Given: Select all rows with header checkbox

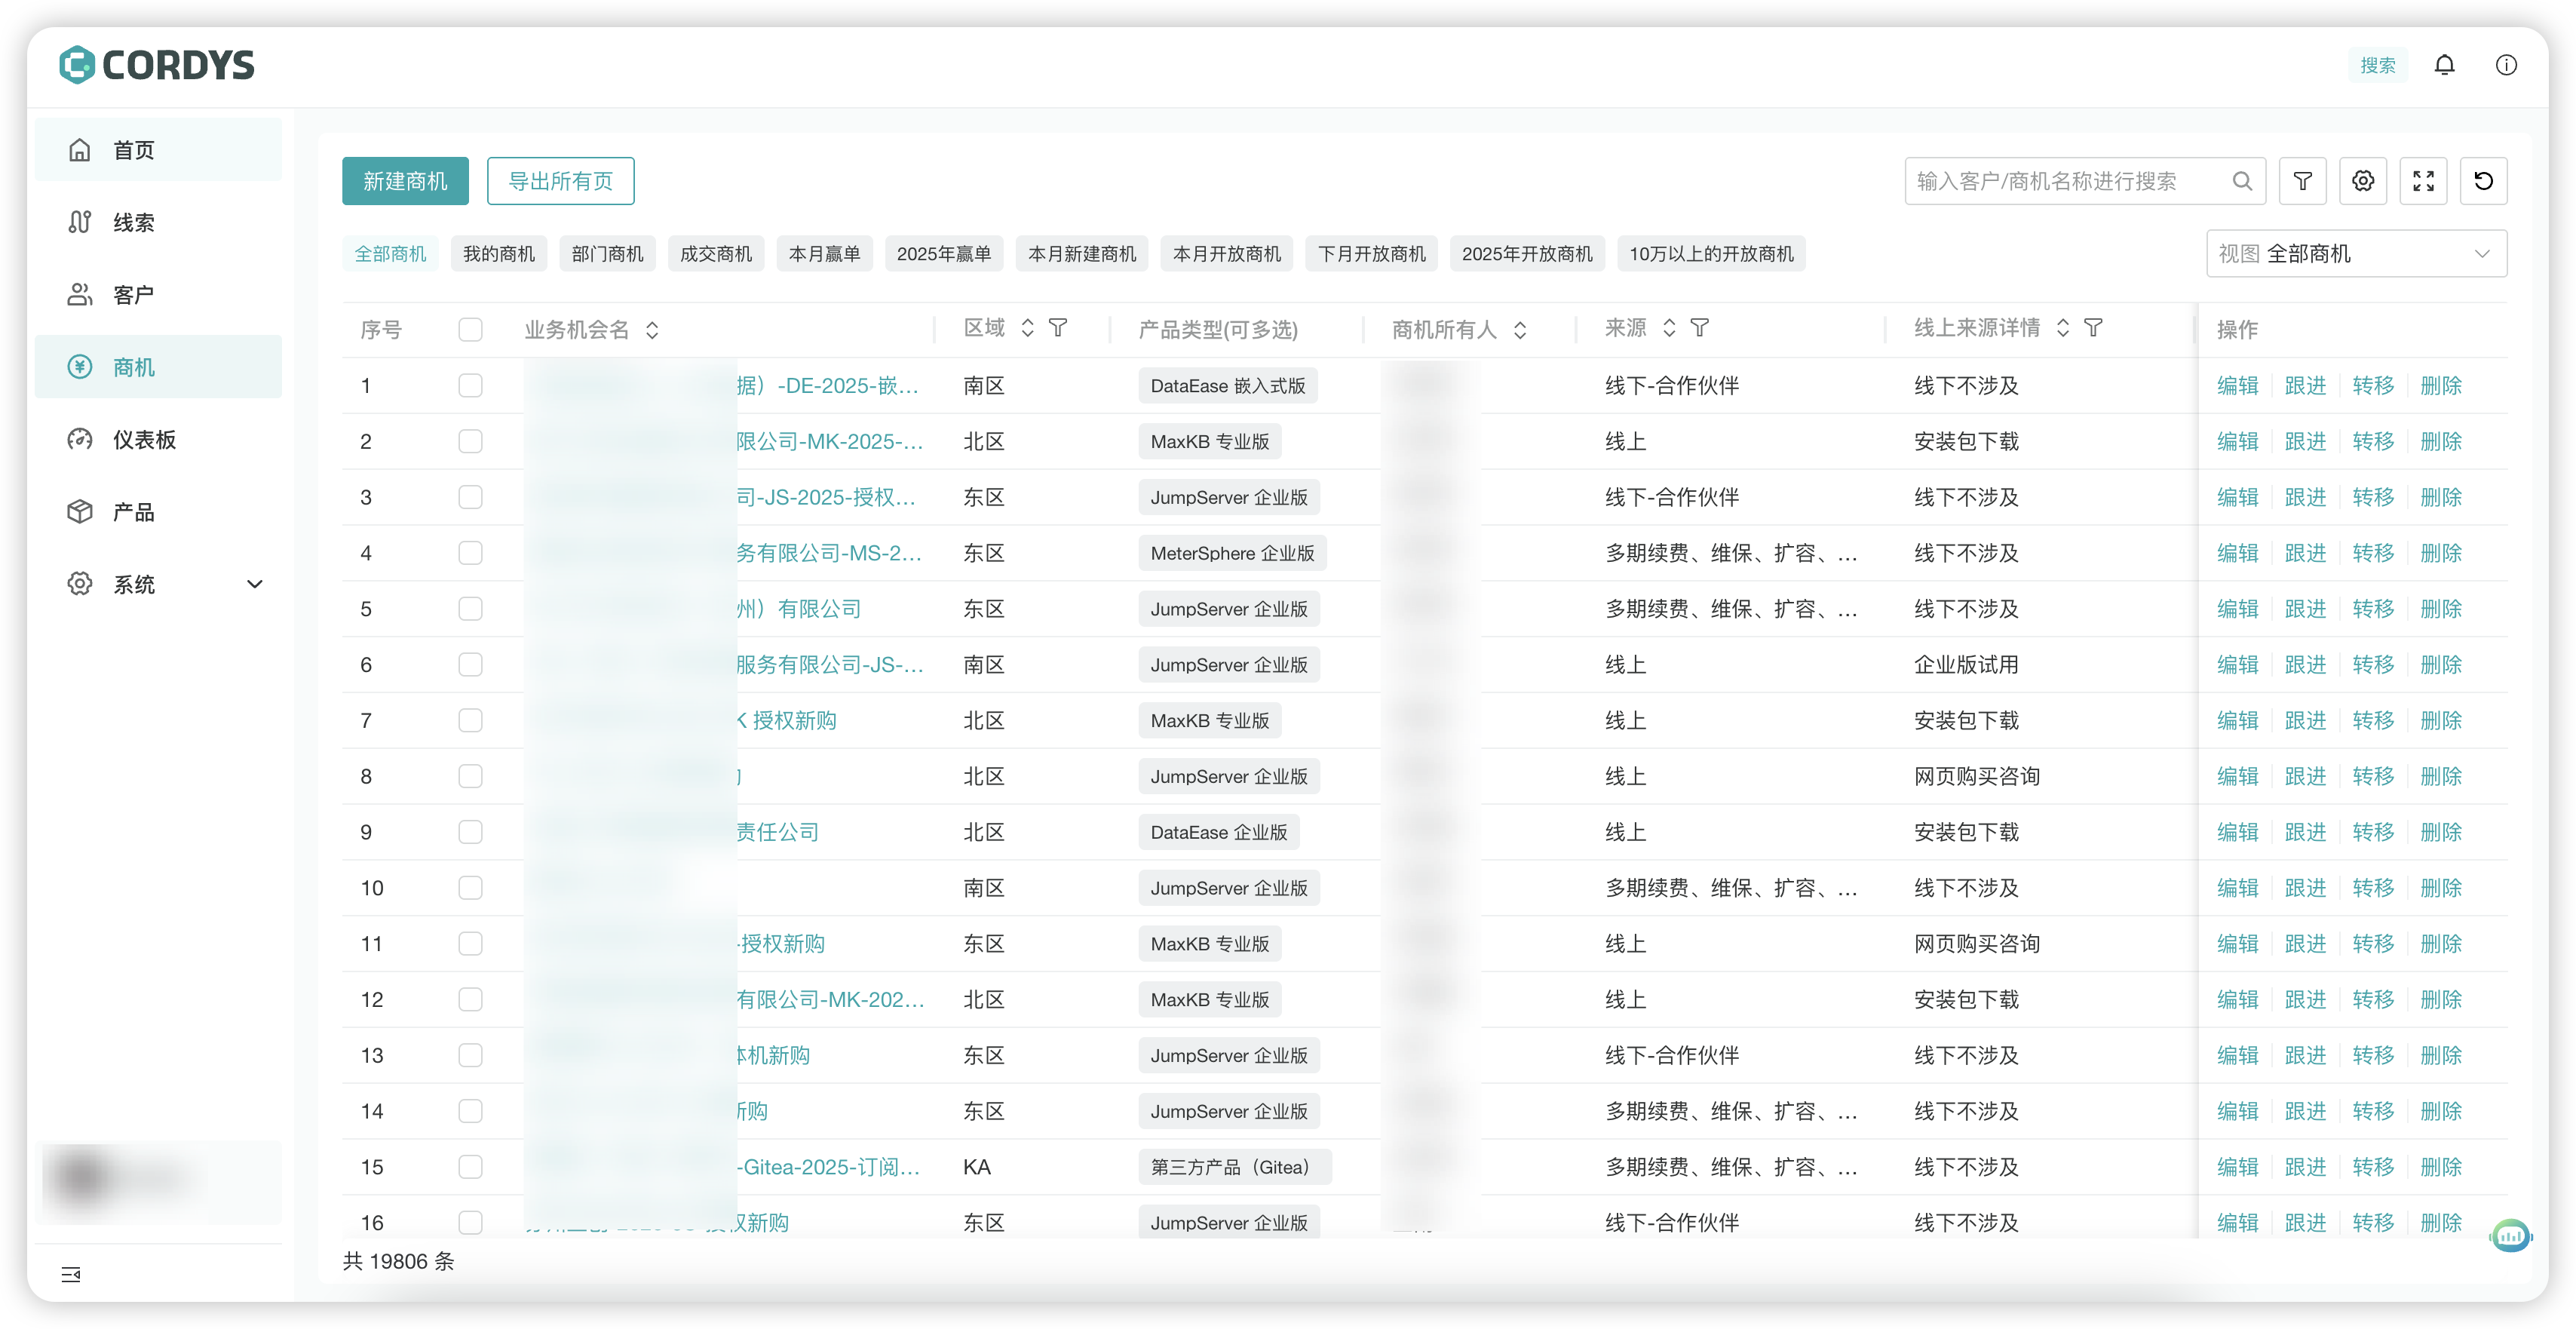Looking at the screenshot, I should click(x=470, y=330).
